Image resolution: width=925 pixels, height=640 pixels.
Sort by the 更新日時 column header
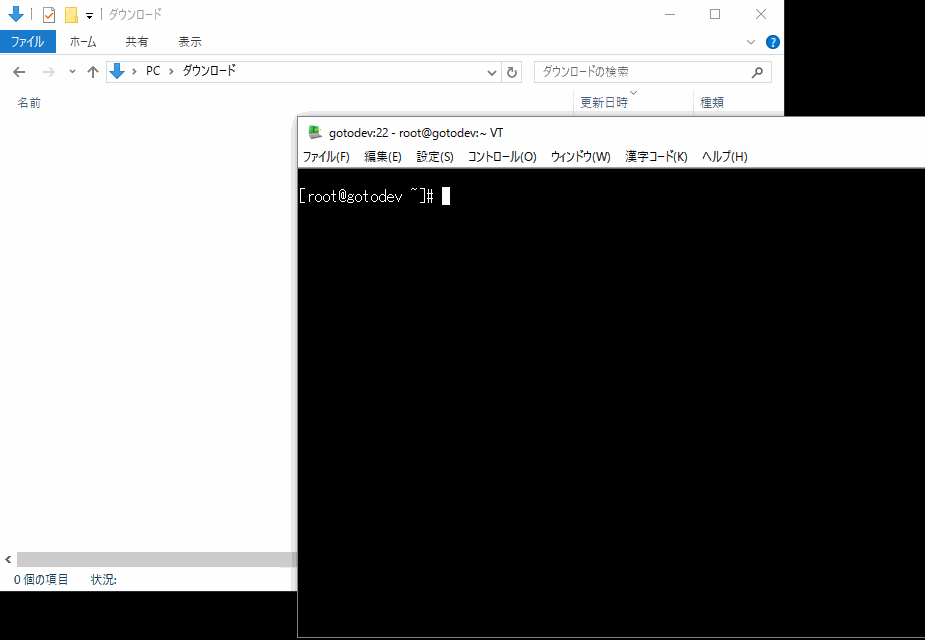604,103
